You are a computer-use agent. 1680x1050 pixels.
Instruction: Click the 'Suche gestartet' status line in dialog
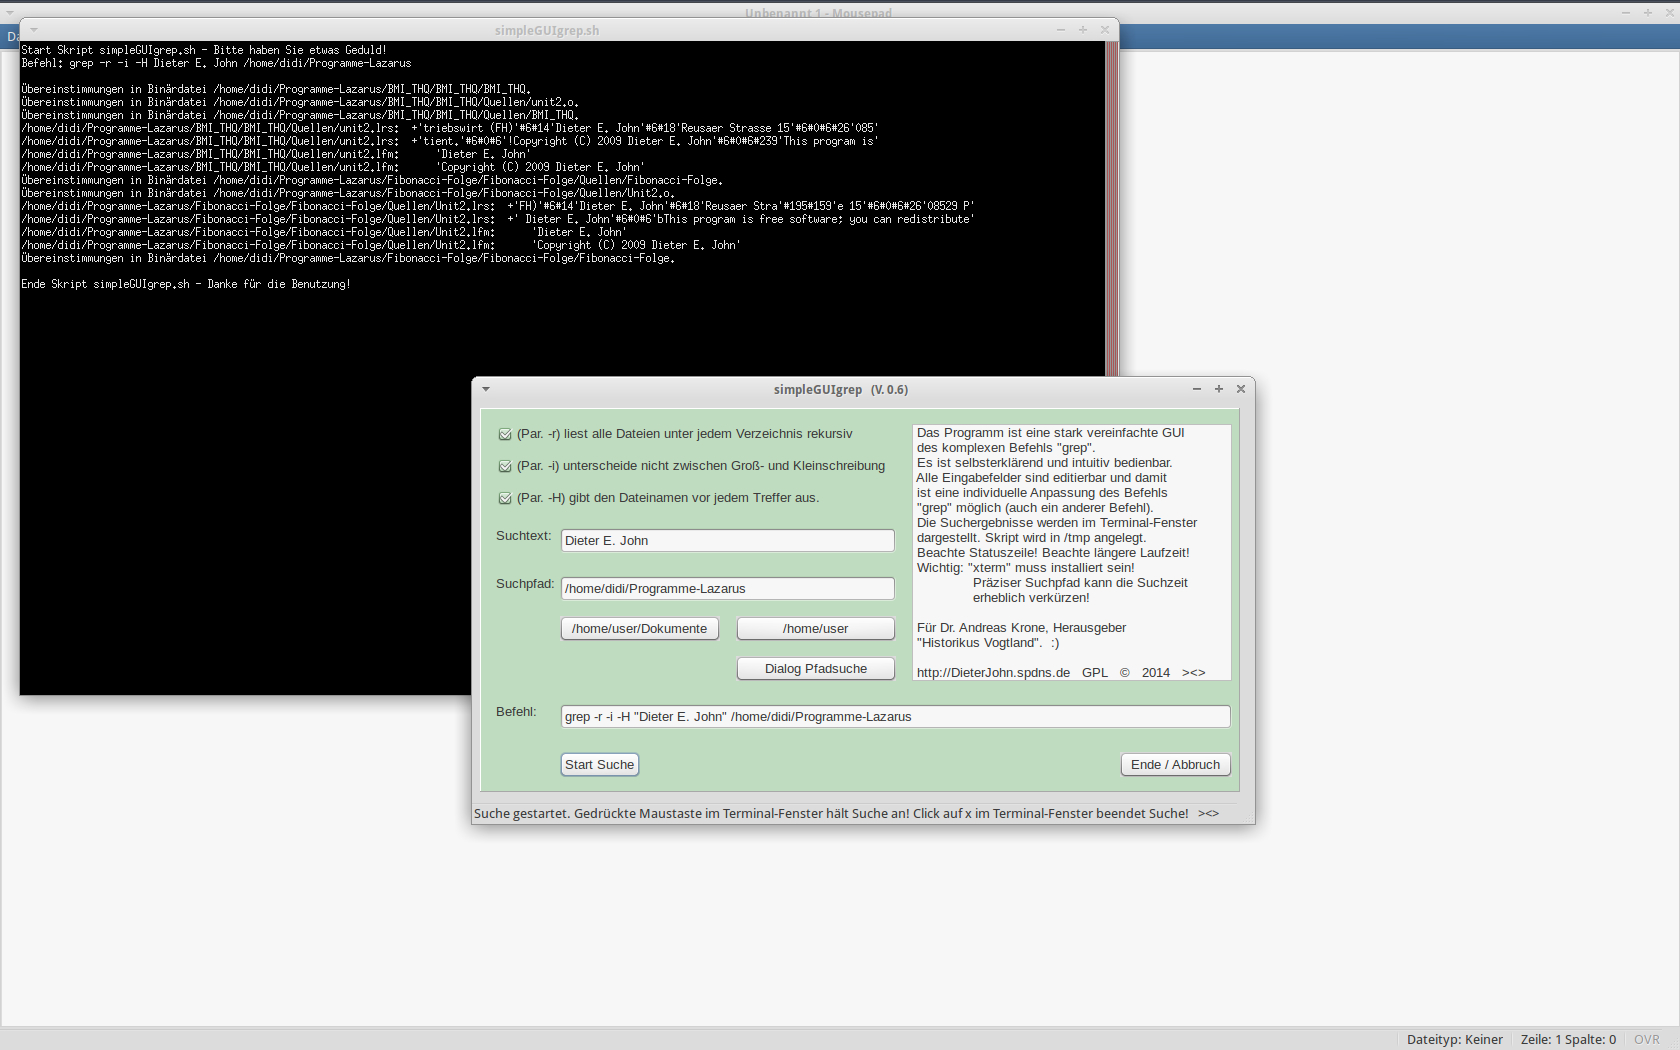click(x=846, y=814)
